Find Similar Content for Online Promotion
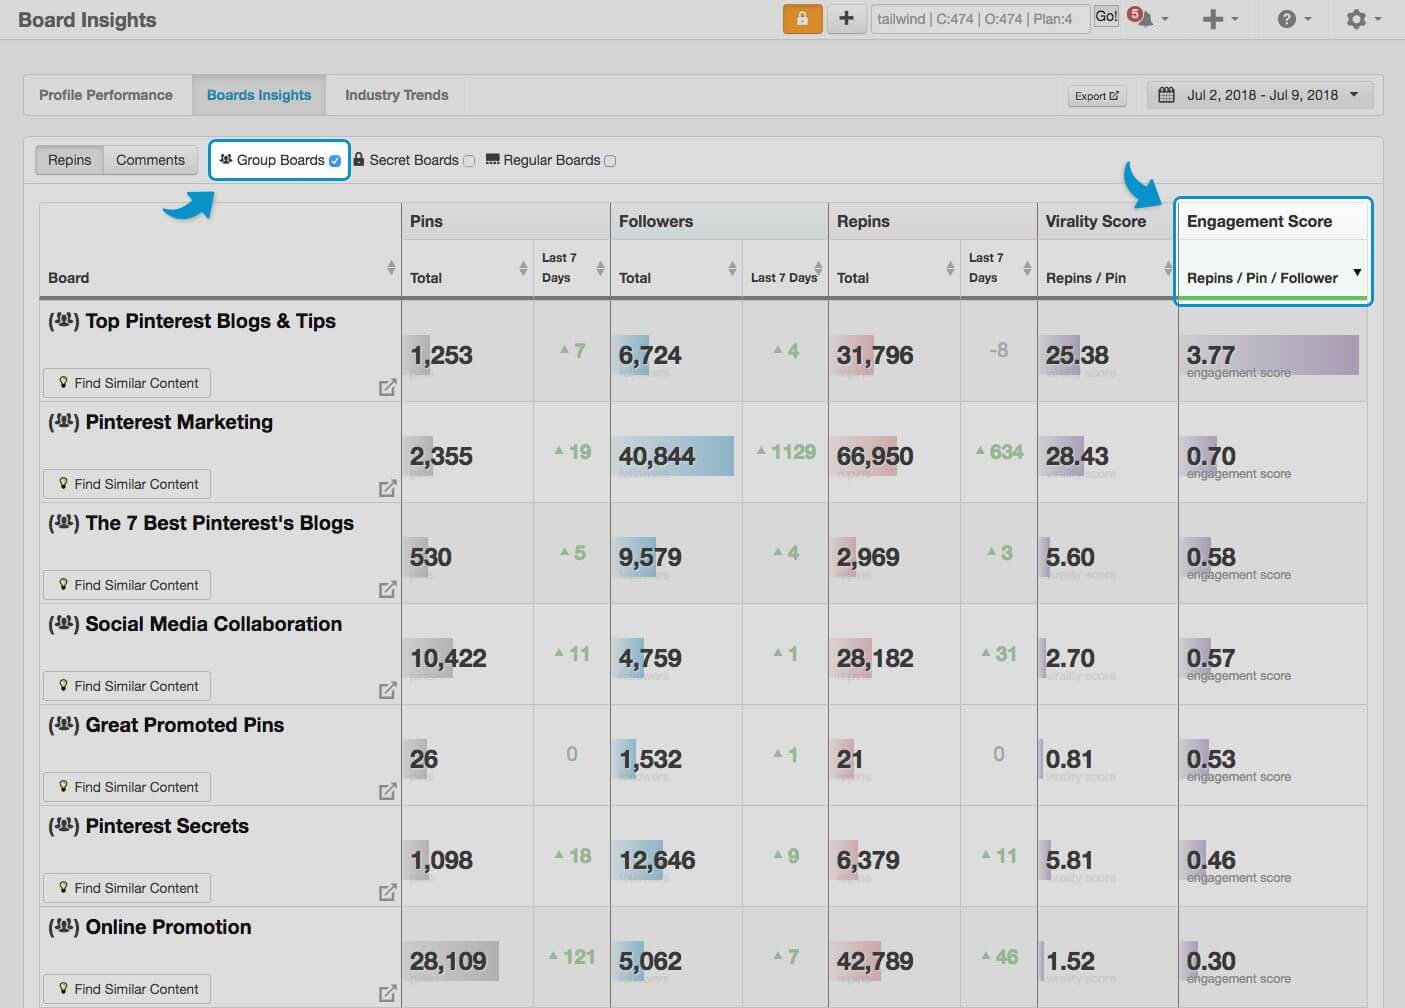The image size is (1405, 1008). click(127, 989)
